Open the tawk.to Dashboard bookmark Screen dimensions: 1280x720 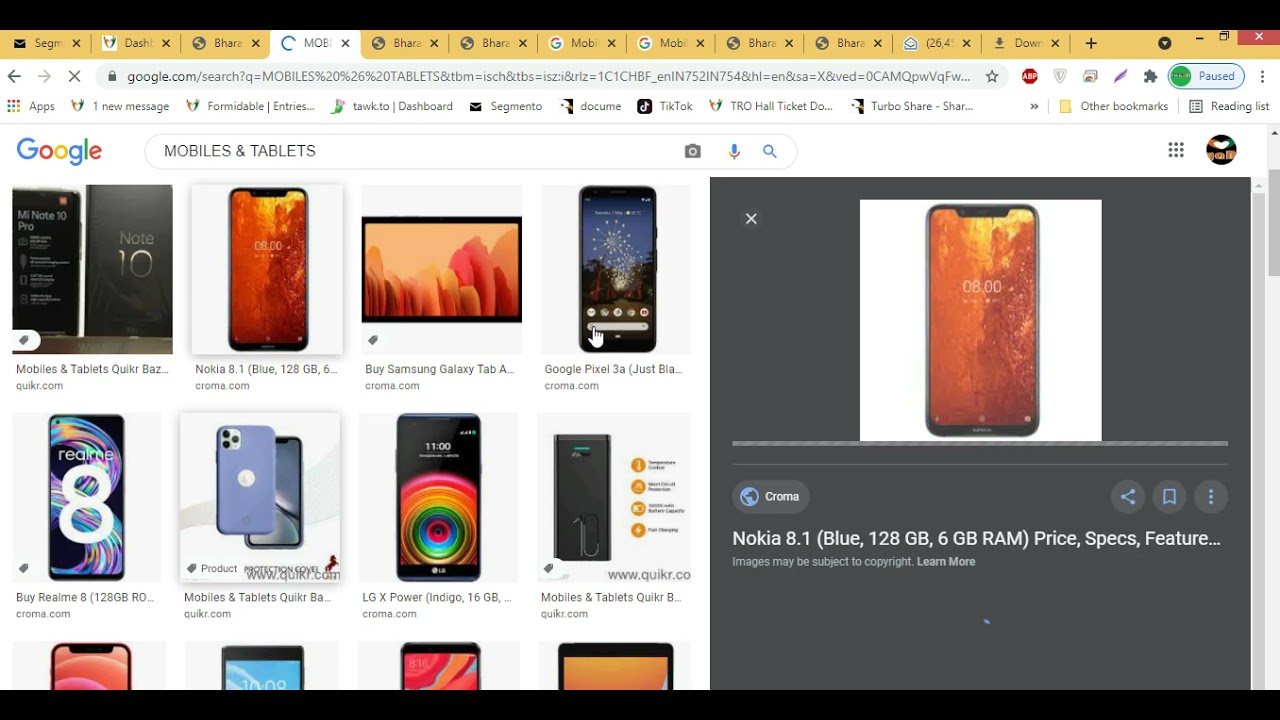point(392,106)
